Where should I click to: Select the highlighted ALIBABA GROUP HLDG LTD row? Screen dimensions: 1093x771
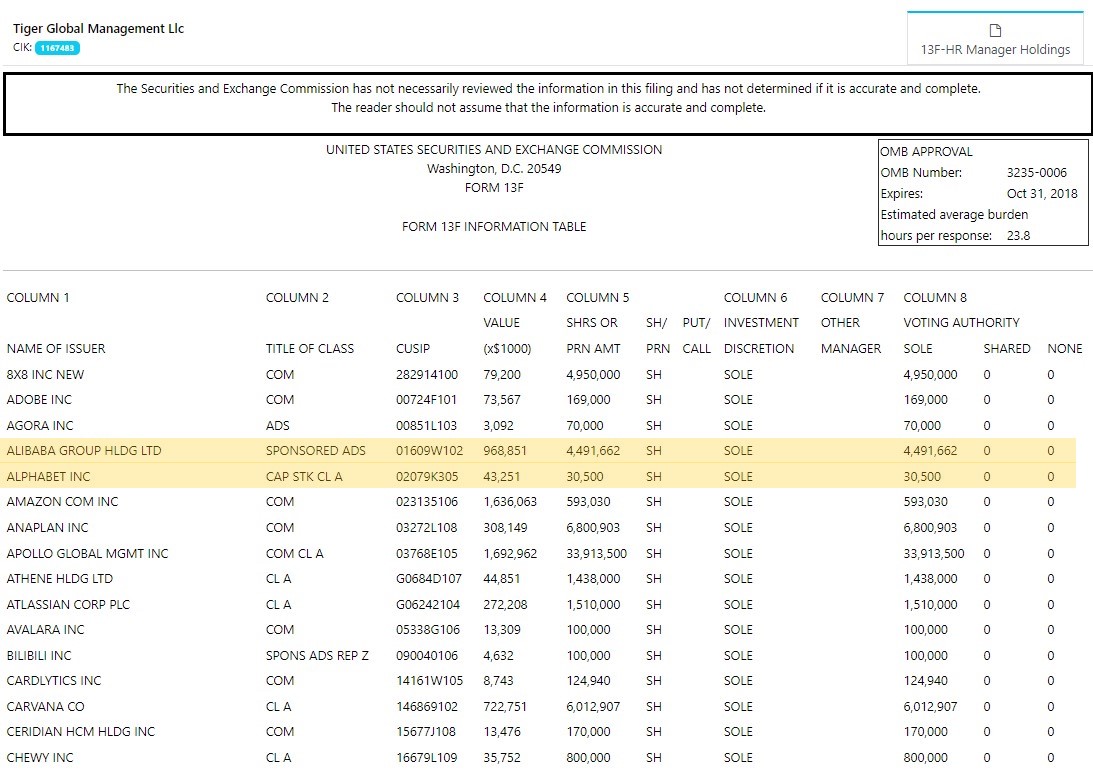(x=540, y=451)
